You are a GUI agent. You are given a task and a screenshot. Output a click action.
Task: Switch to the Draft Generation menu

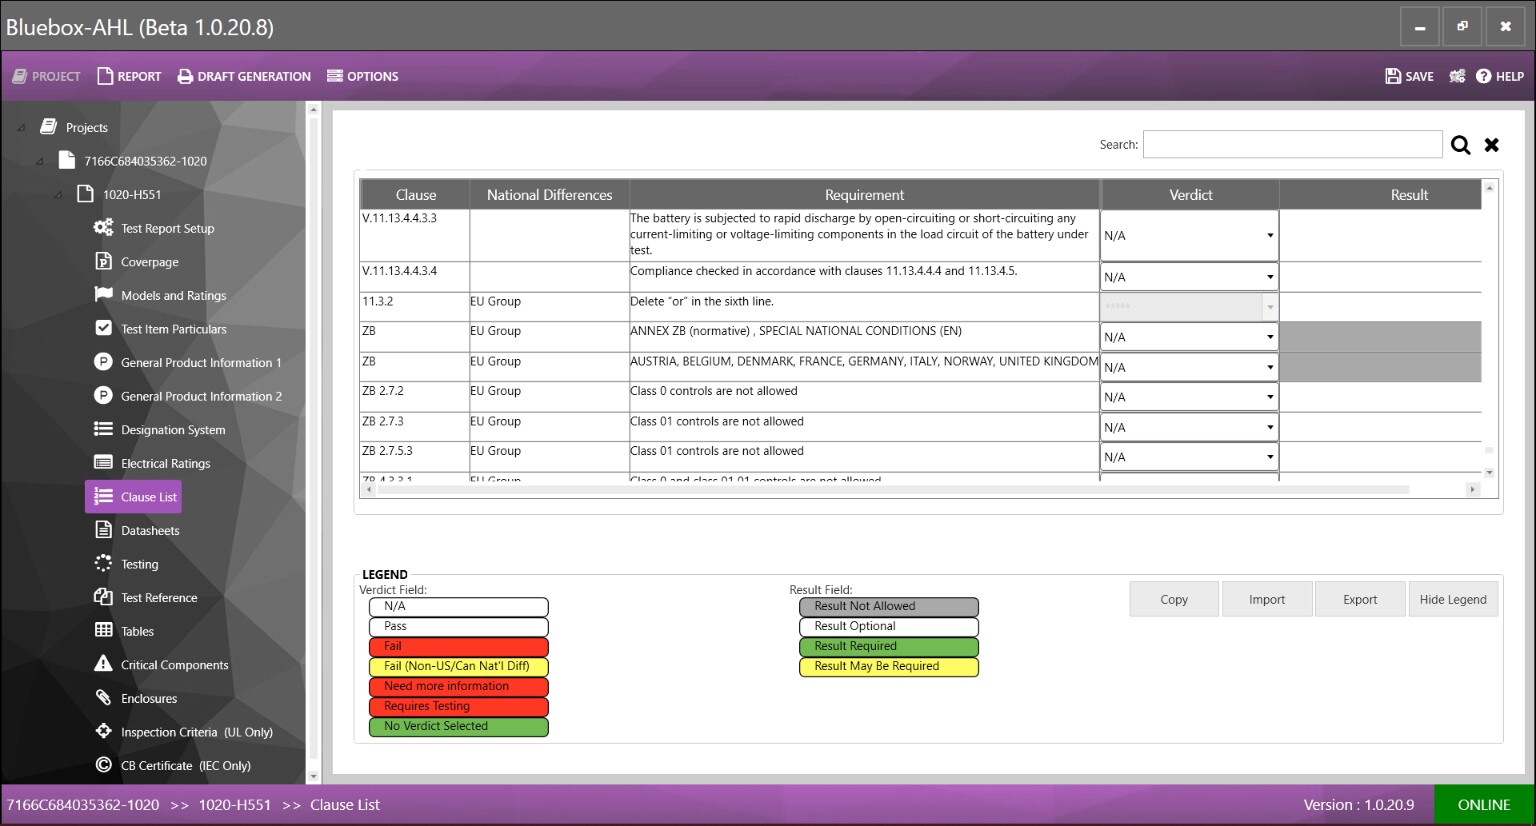click(243, 76)
